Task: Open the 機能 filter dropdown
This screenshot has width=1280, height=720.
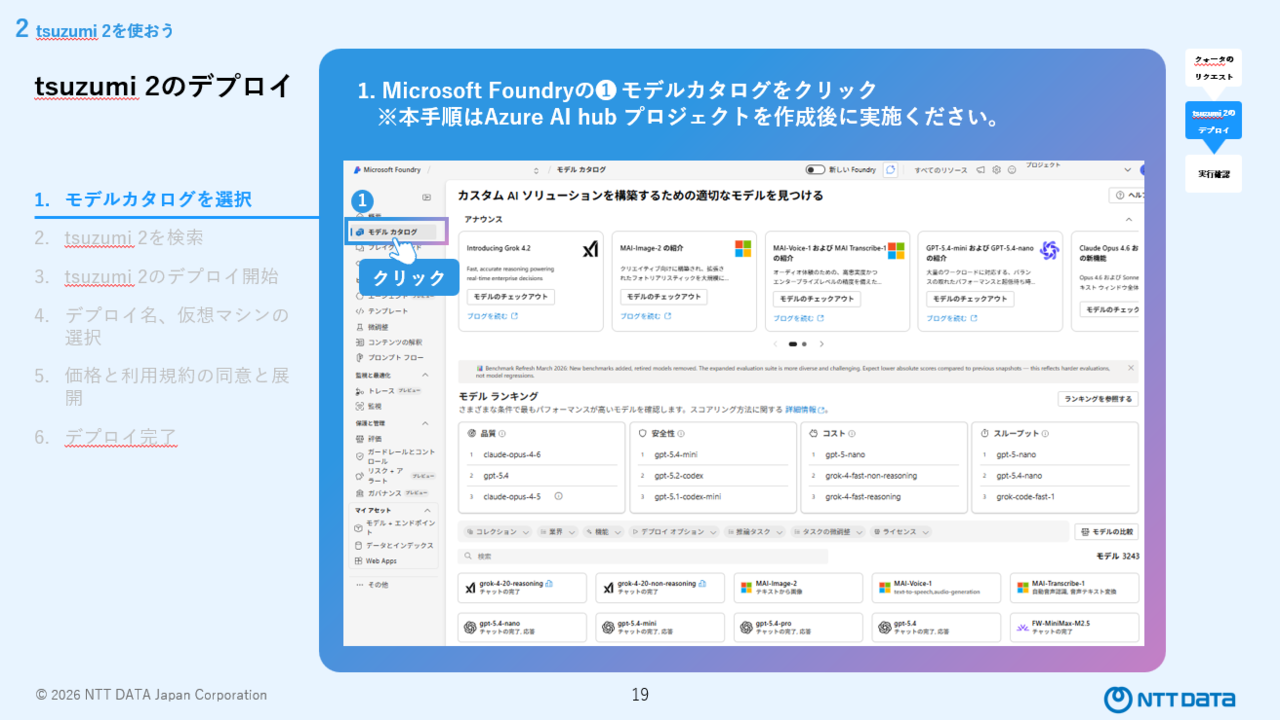Action: pos(605,532)
